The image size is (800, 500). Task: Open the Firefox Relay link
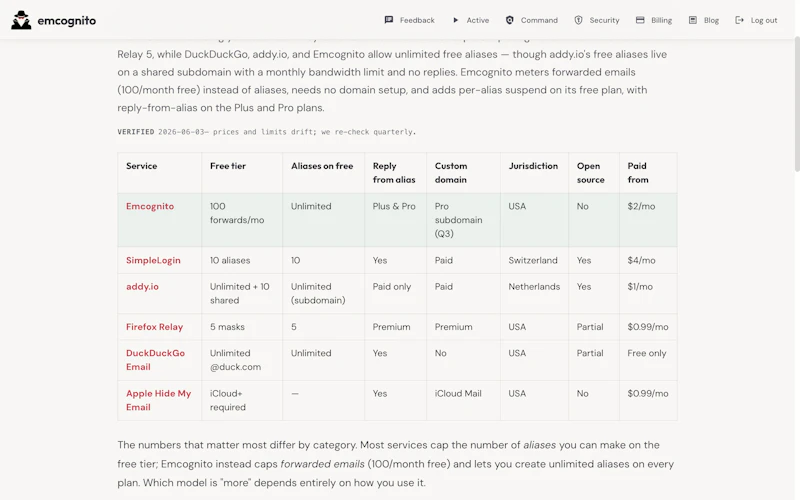coord(154,327)
